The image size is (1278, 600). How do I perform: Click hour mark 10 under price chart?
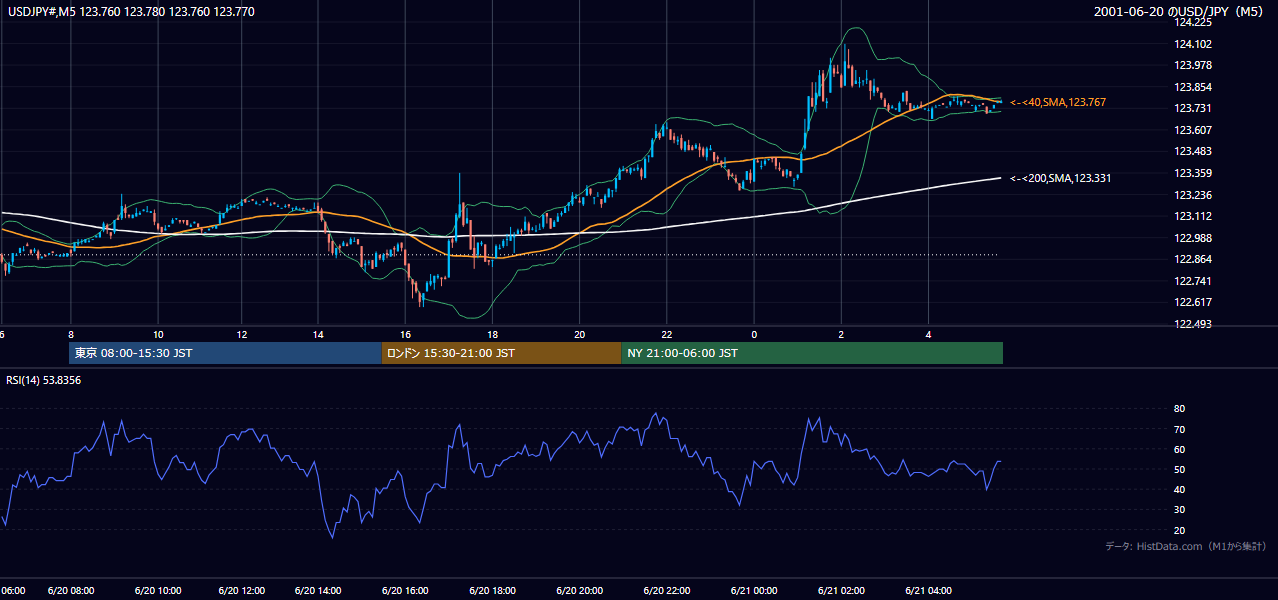pyautogui.click(x=158, y=335)
